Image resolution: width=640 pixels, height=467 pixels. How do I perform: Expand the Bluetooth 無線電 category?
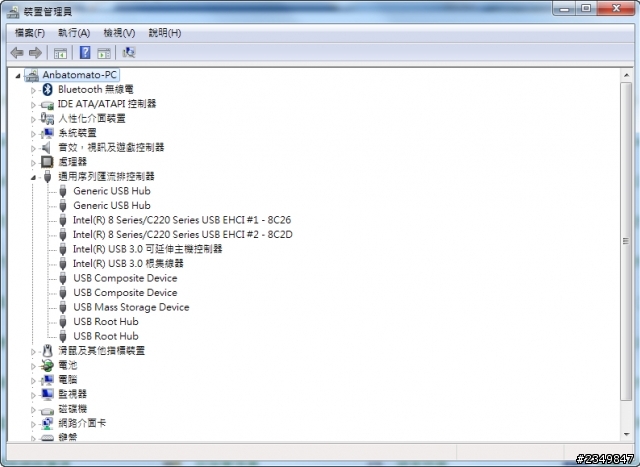(33, 90)
